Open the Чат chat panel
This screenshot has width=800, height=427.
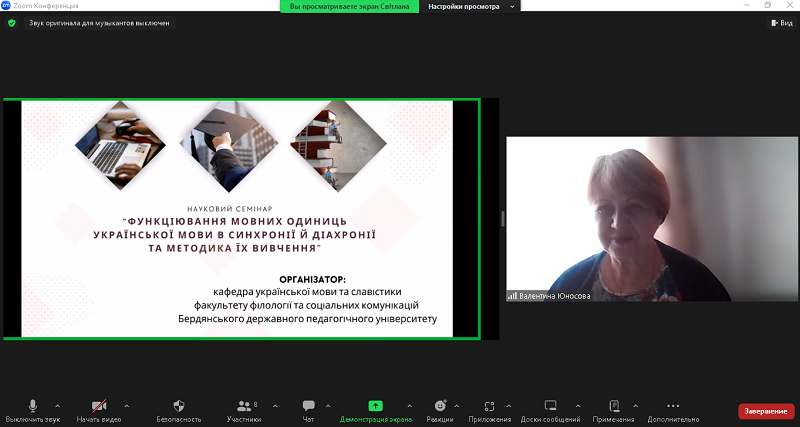308,406
